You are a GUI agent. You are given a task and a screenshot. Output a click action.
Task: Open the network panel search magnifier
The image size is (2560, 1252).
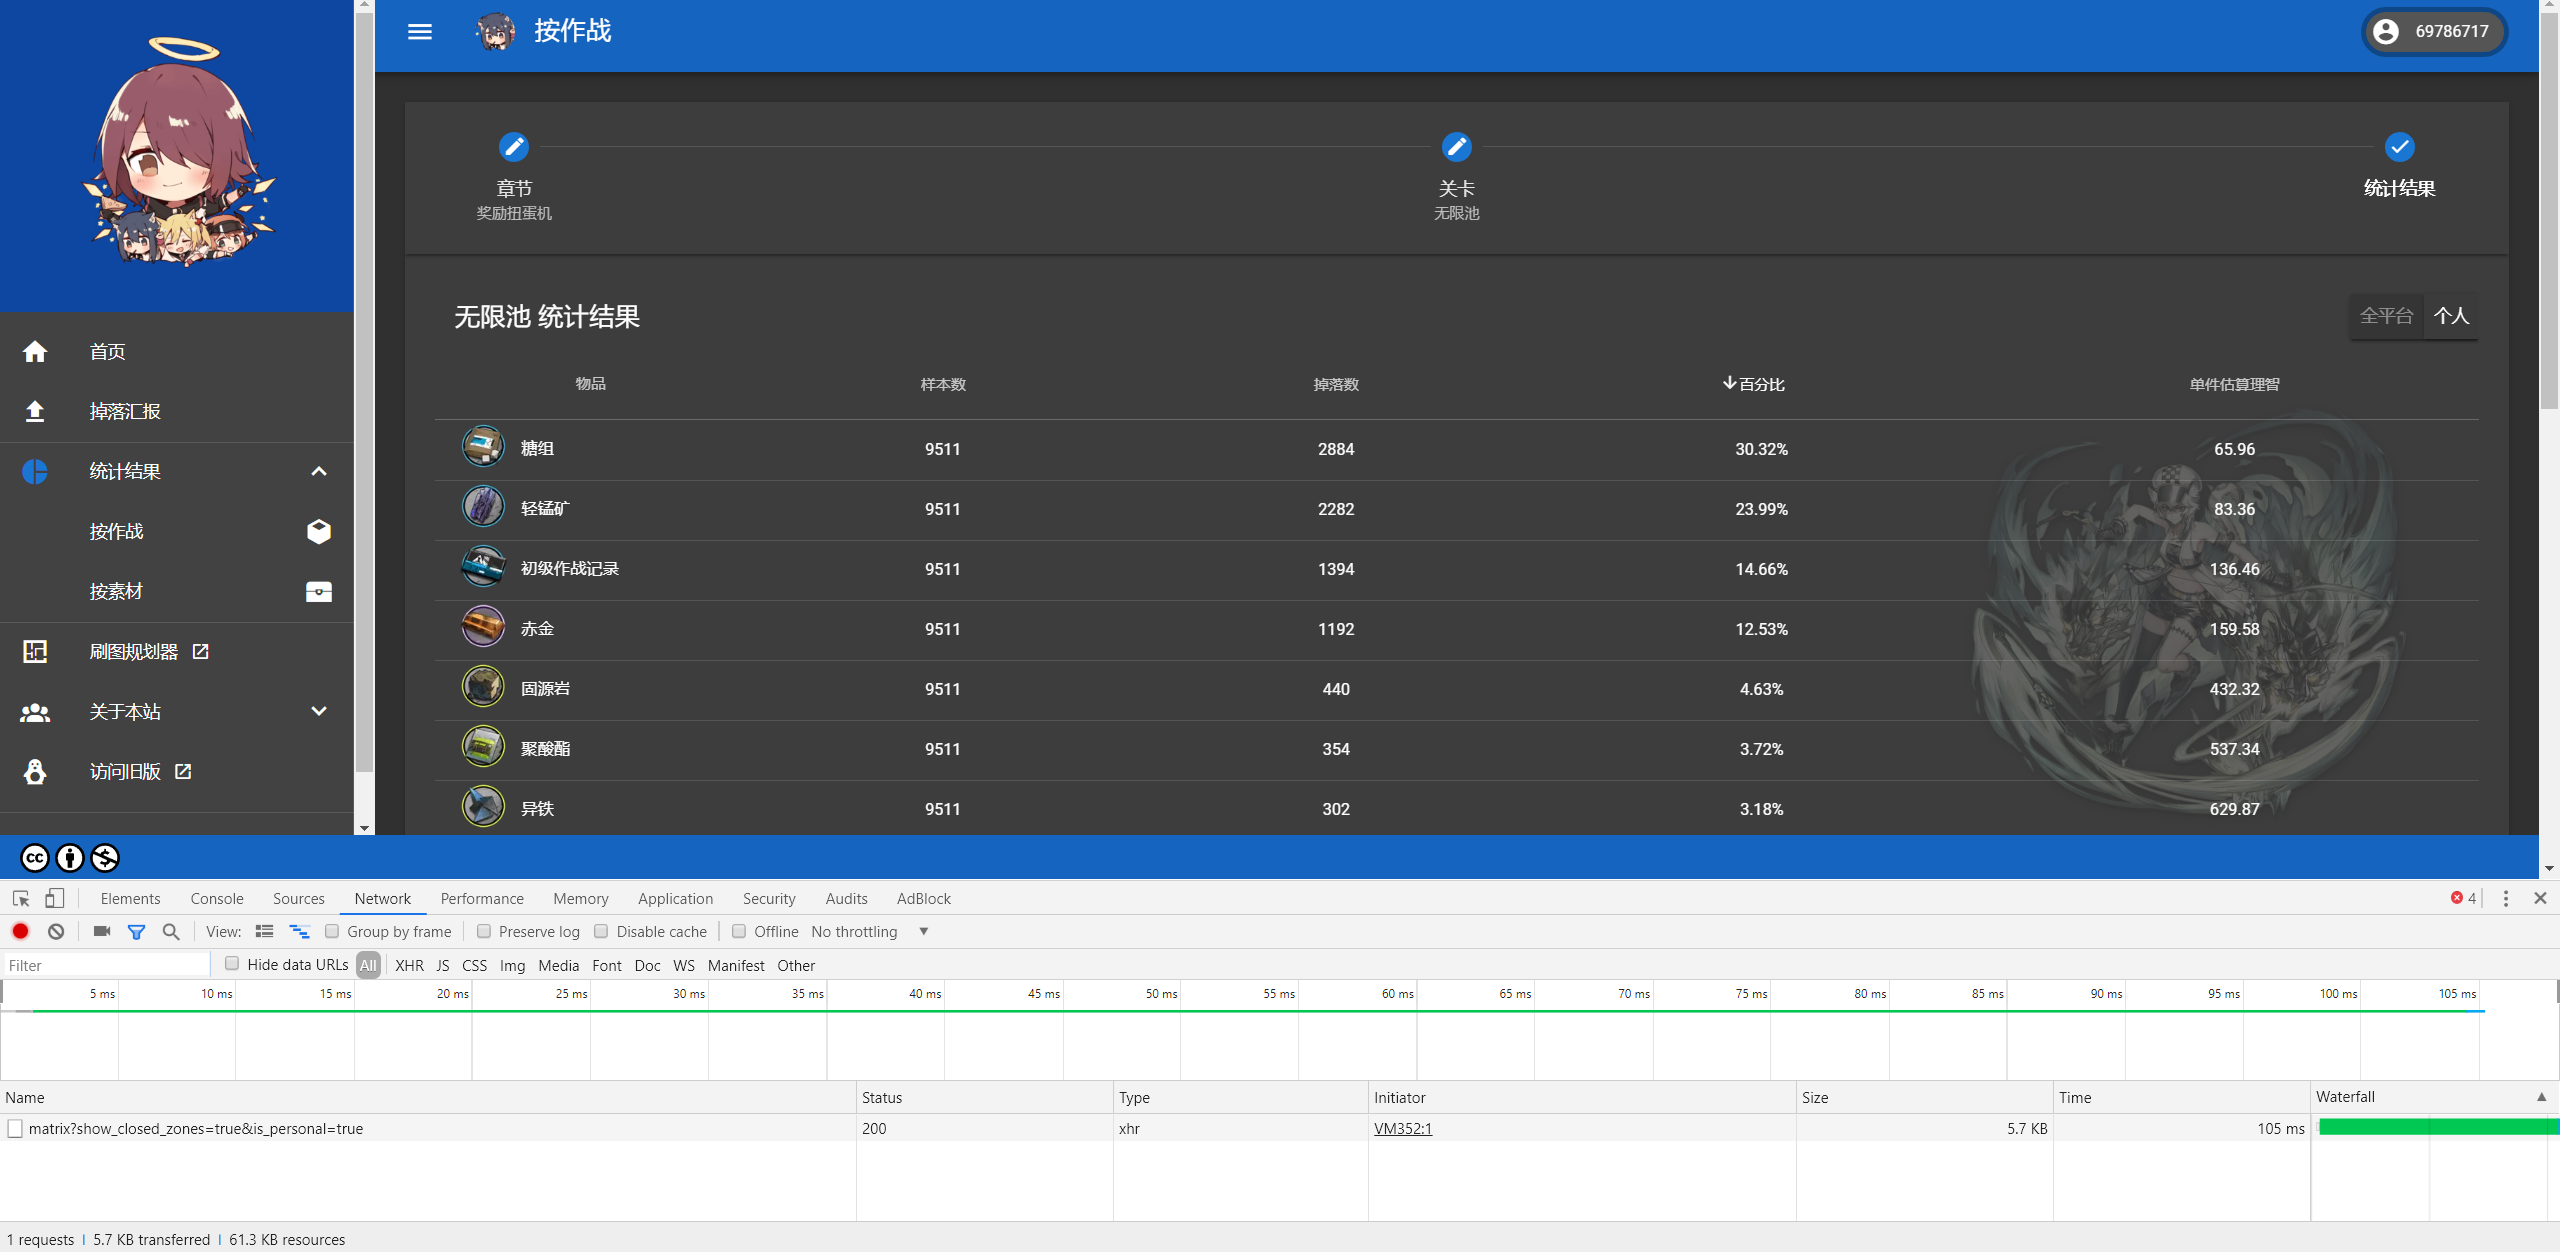click(170, 931)
